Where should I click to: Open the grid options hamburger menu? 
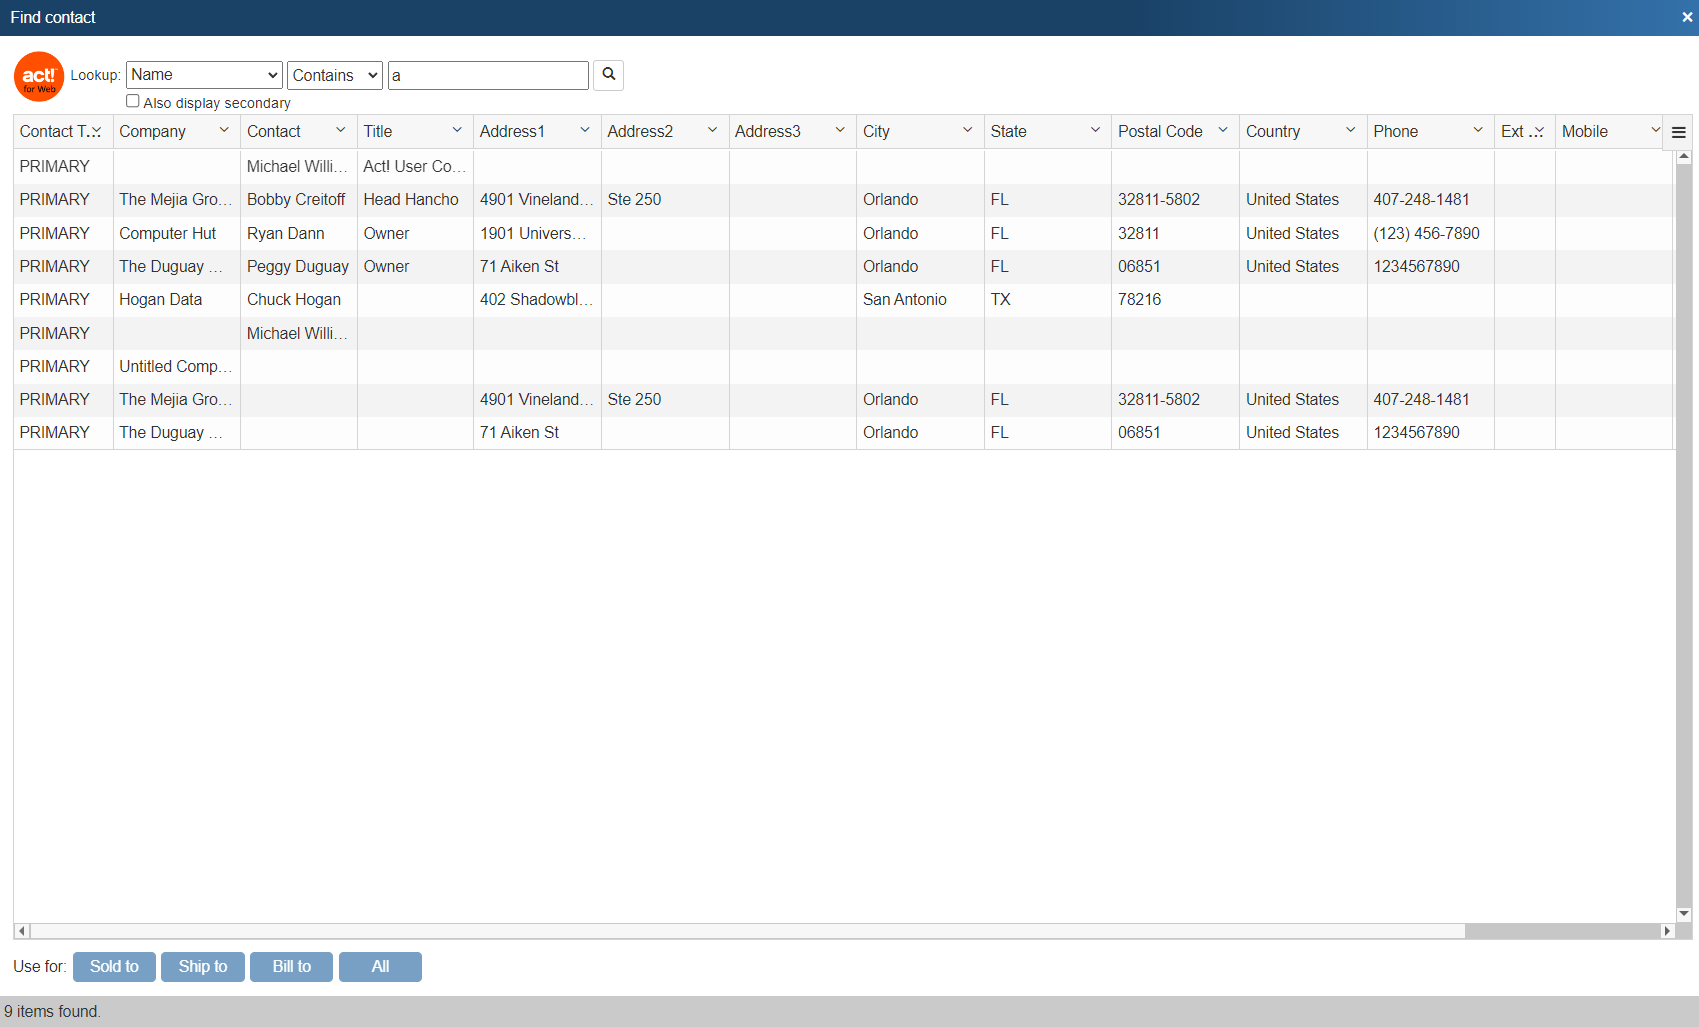coord(1679,131)
